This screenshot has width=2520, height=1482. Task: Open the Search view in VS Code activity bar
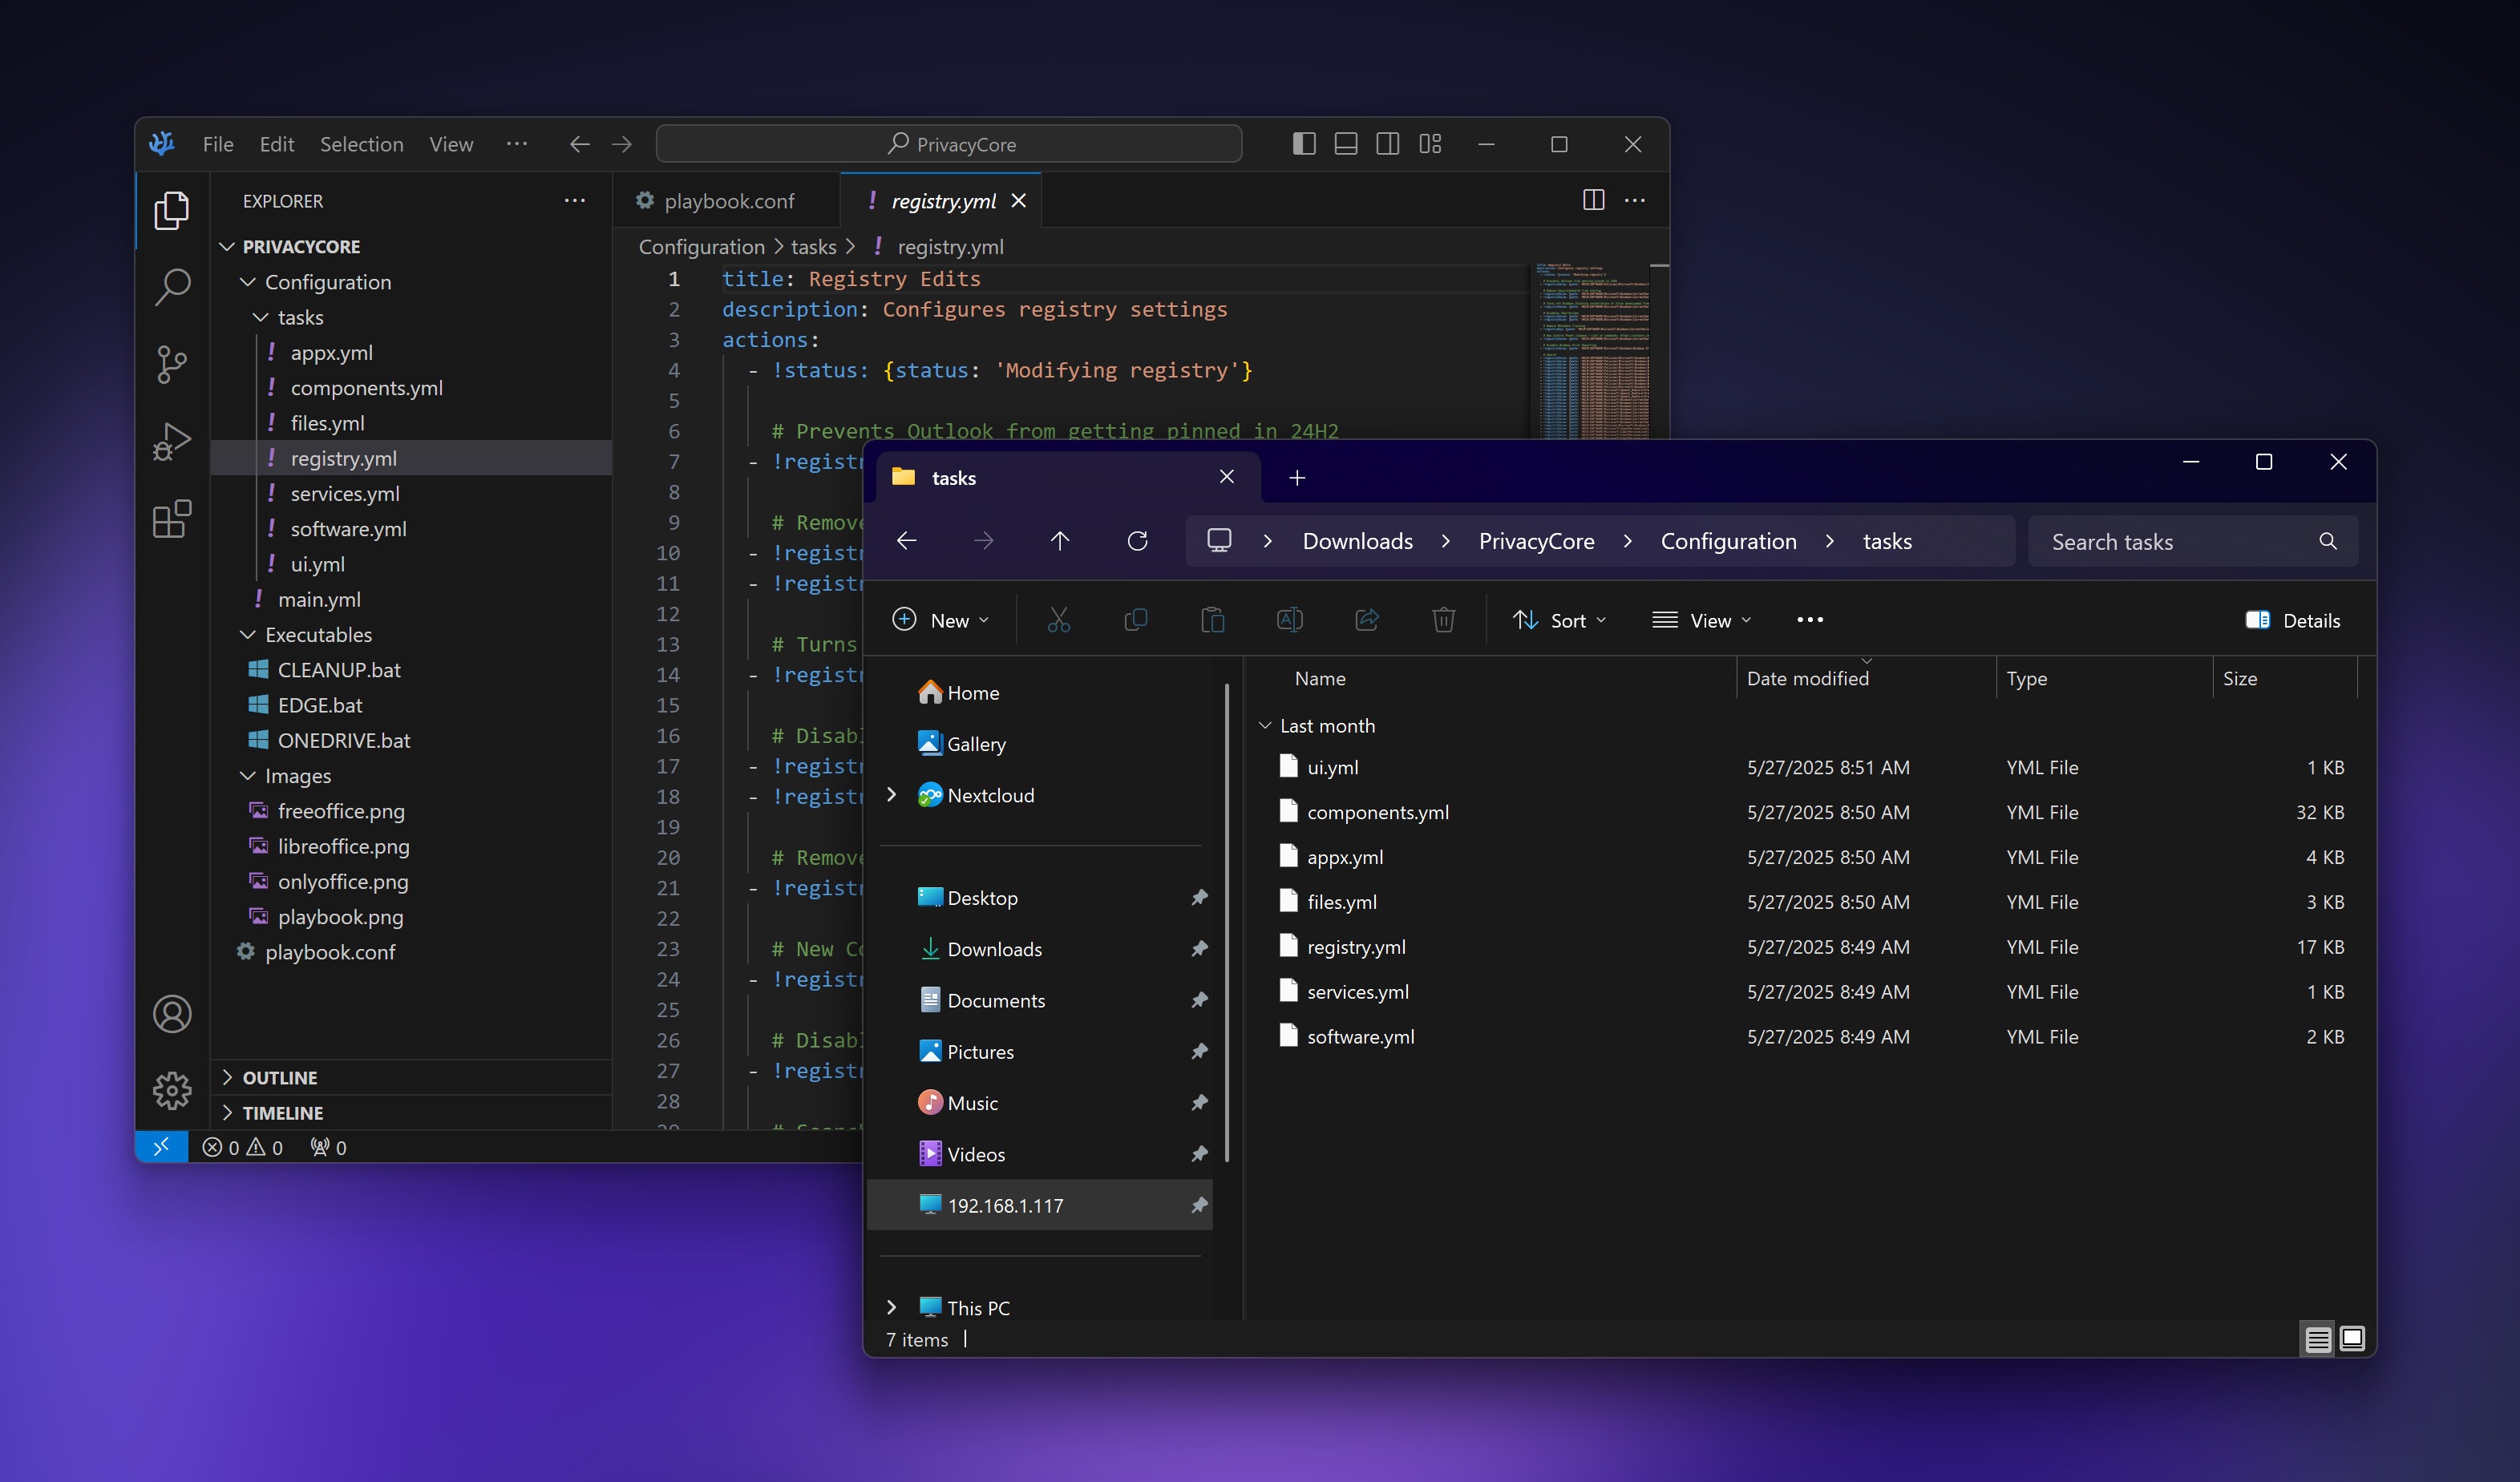(x=172, y=287)
